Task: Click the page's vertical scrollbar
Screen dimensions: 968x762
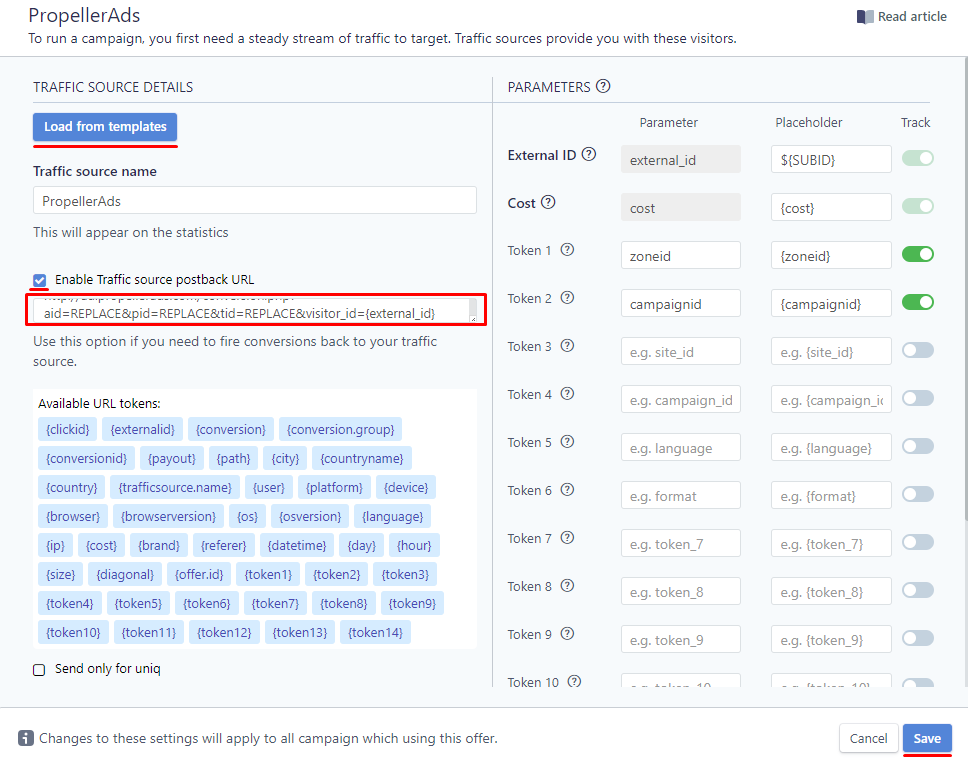Action: point(966,288)
